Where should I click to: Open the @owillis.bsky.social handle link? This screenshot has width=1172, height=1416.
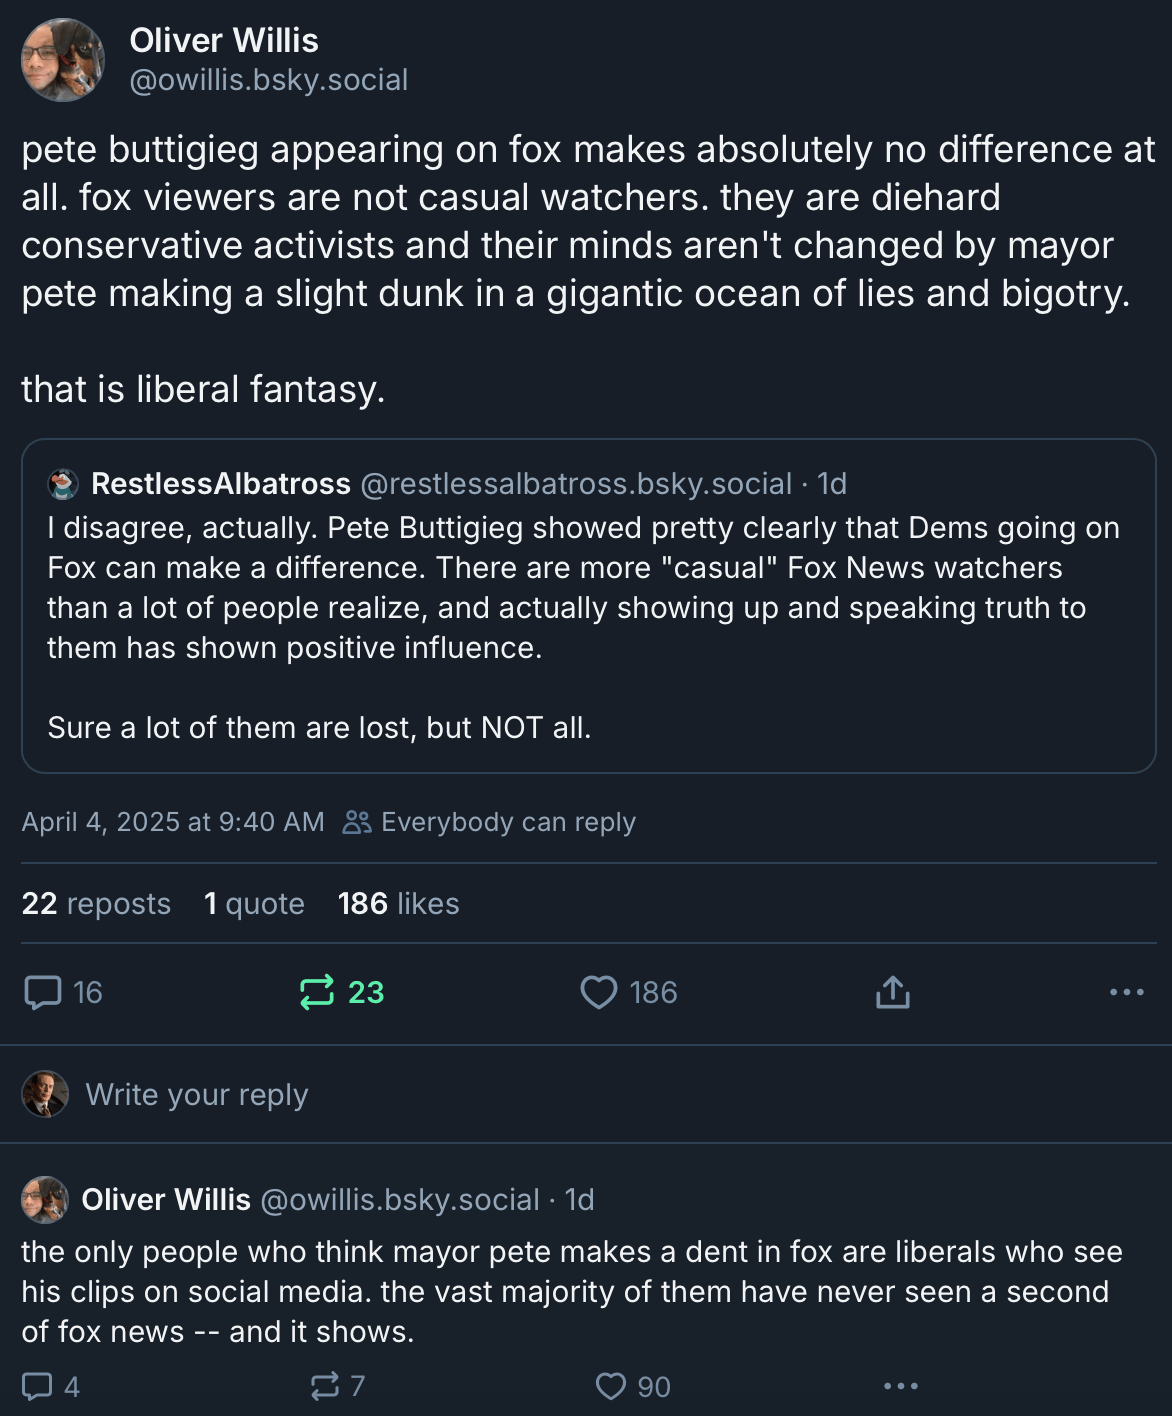click(x=269, y=80)
